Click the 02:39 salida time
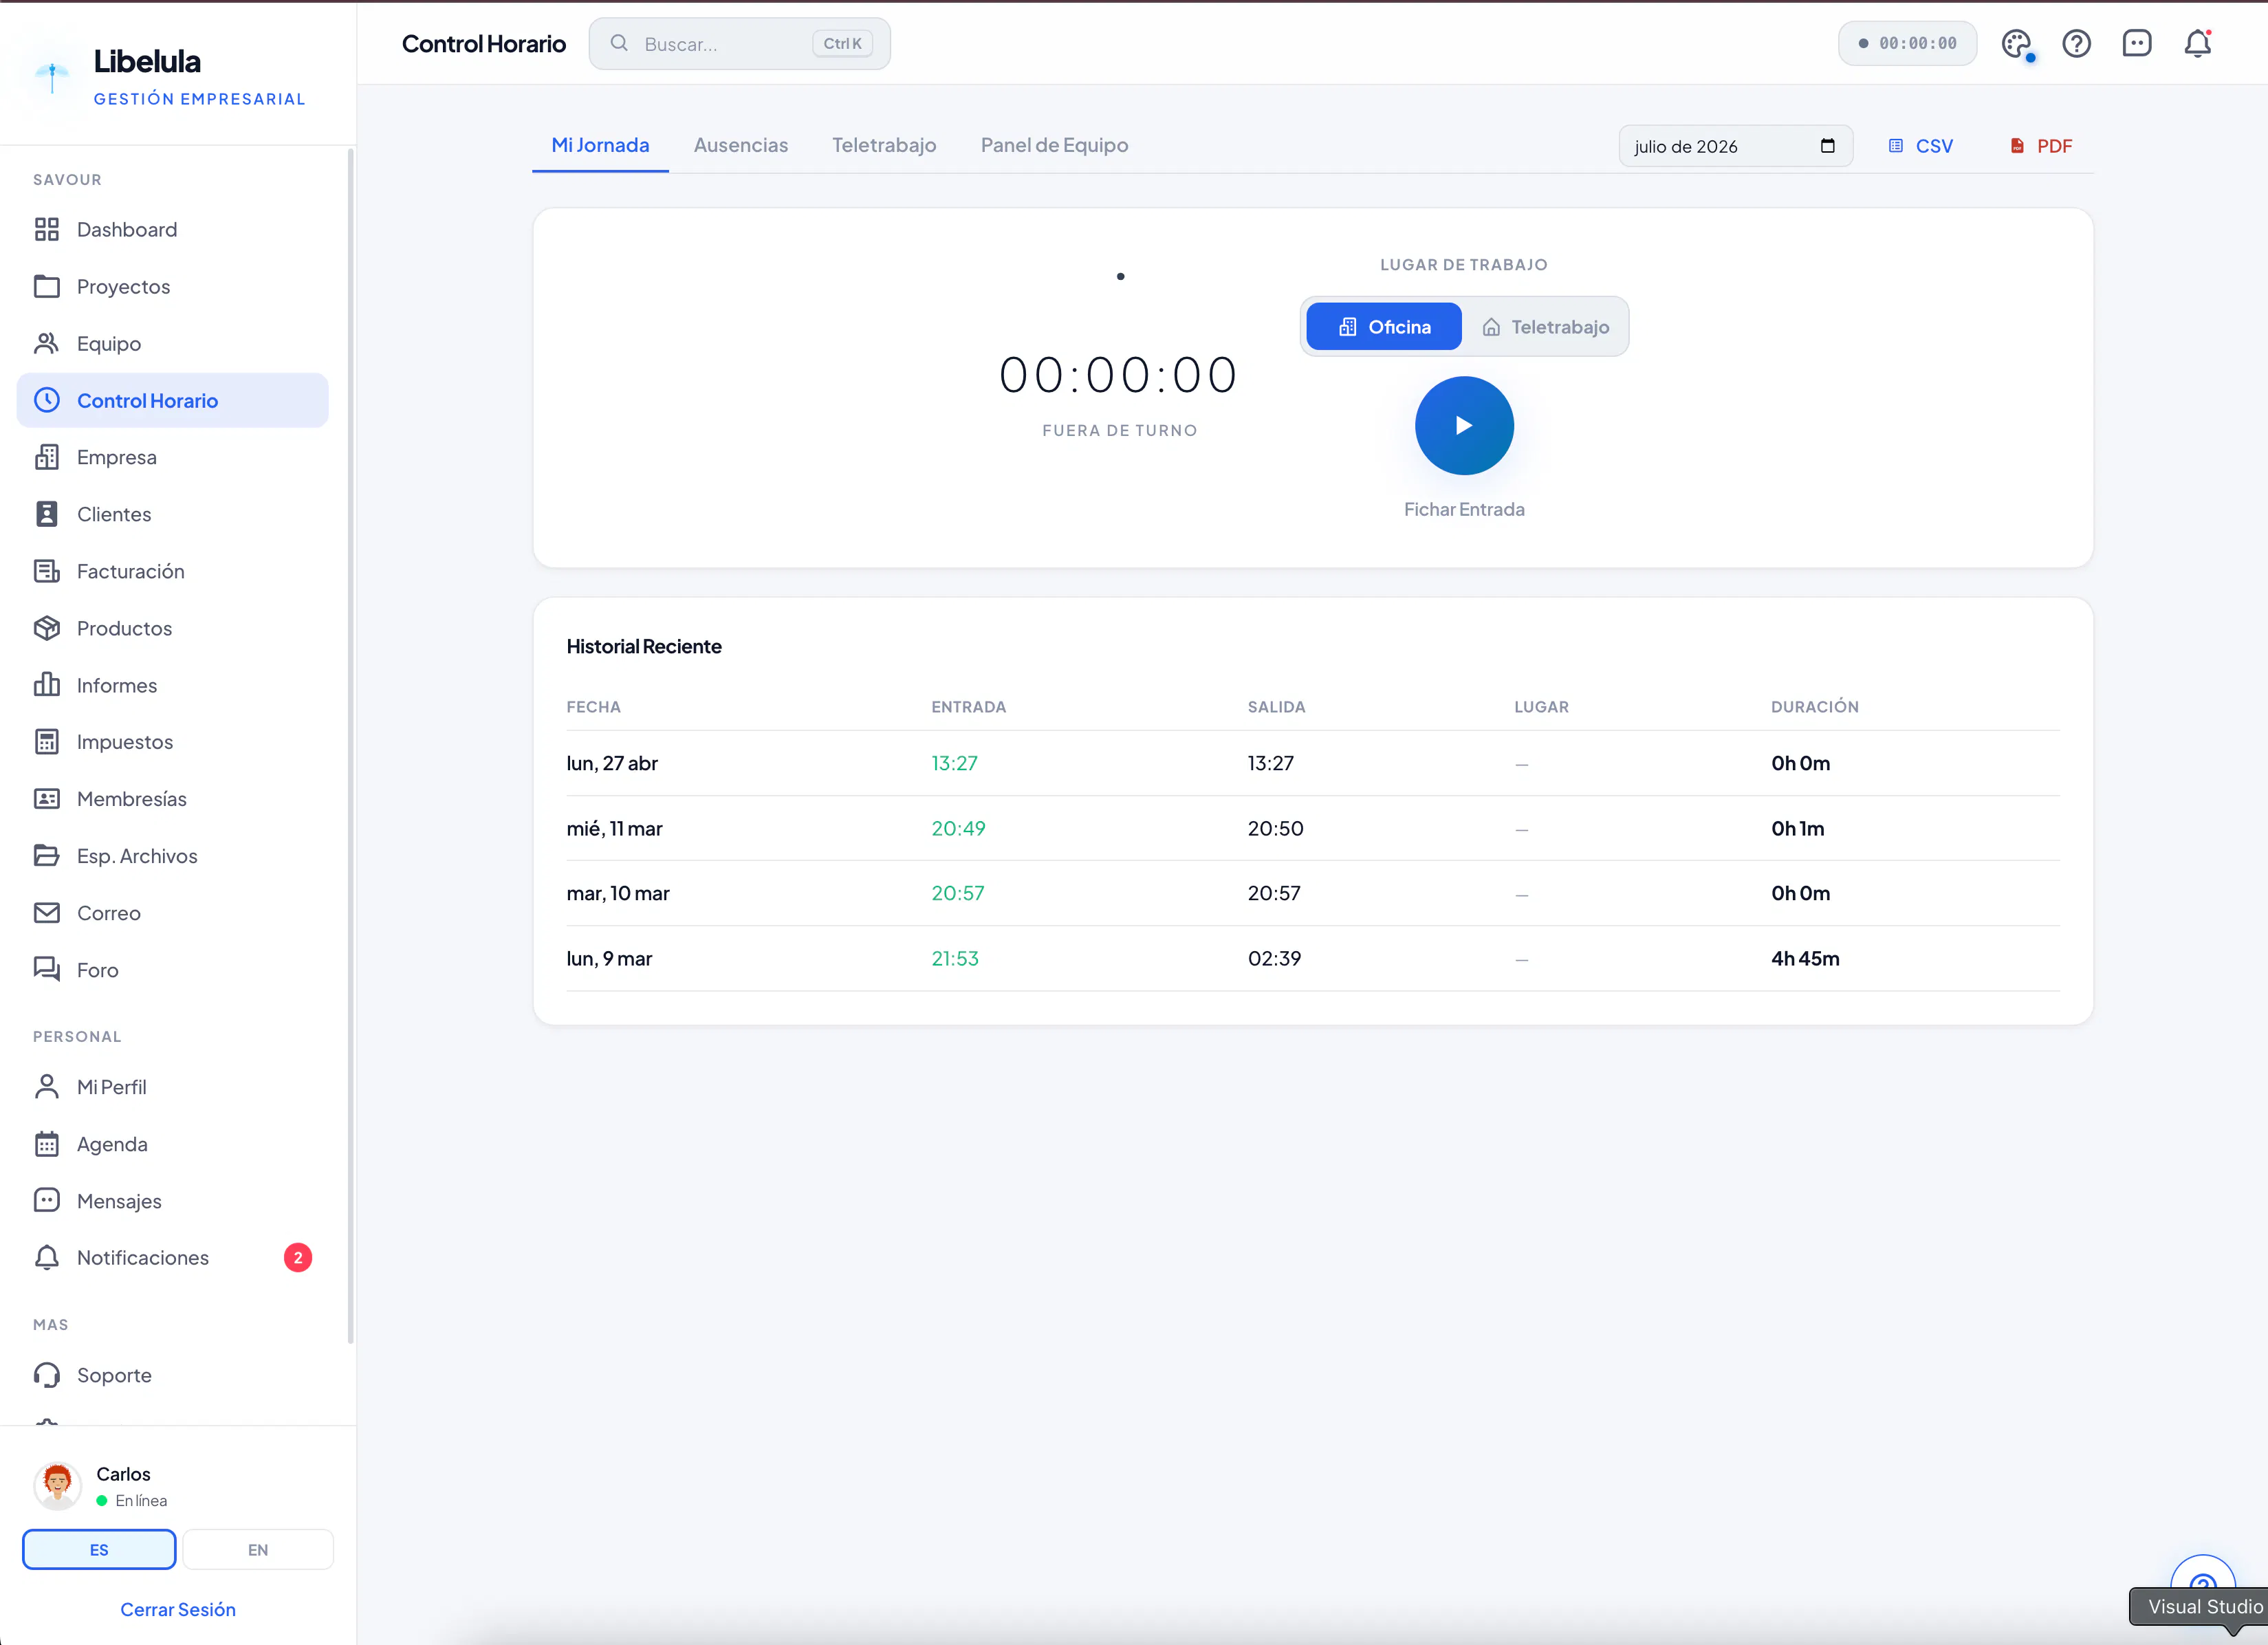 [1274, 958]
